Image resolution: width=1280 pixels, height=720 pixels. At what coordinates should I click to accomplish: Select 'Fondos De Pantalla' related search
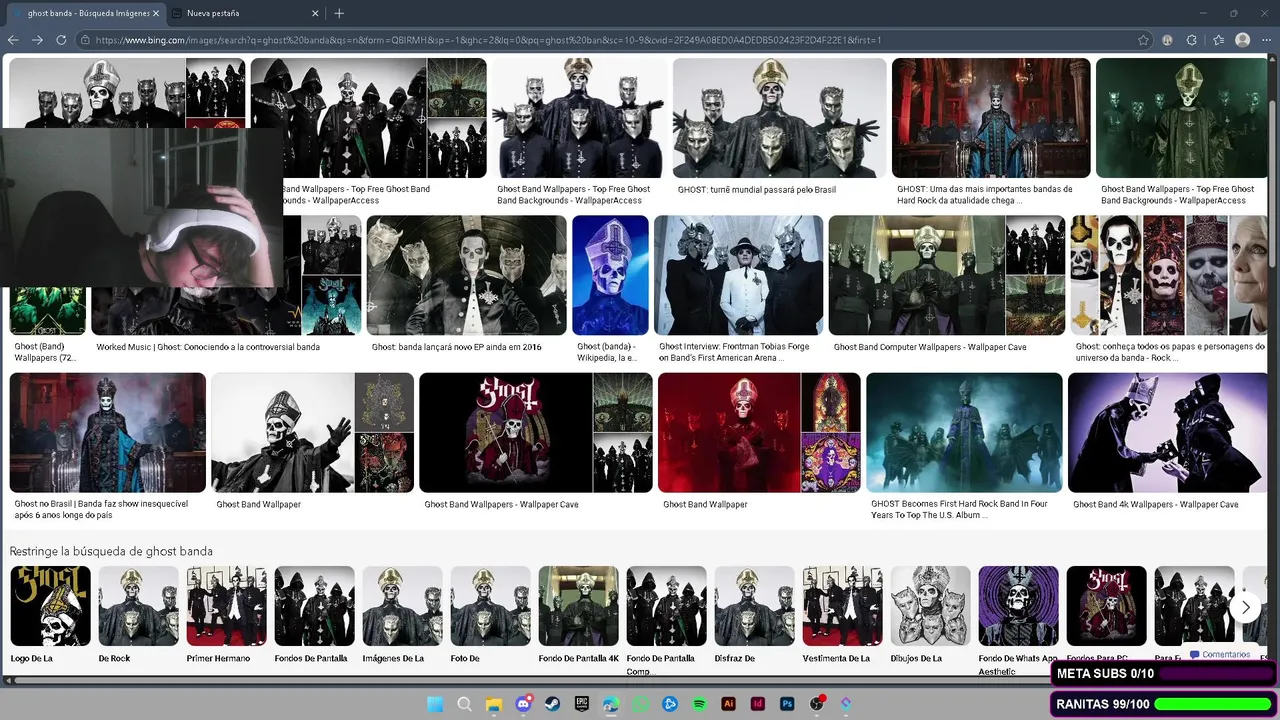pos(314,614)
